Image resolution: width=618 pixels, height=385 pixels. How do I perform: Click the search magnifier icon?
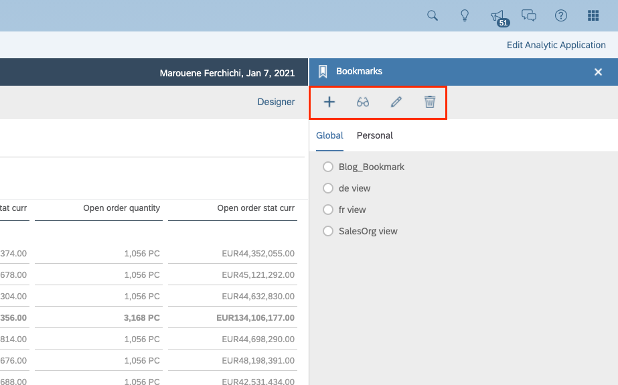(432, 16)
